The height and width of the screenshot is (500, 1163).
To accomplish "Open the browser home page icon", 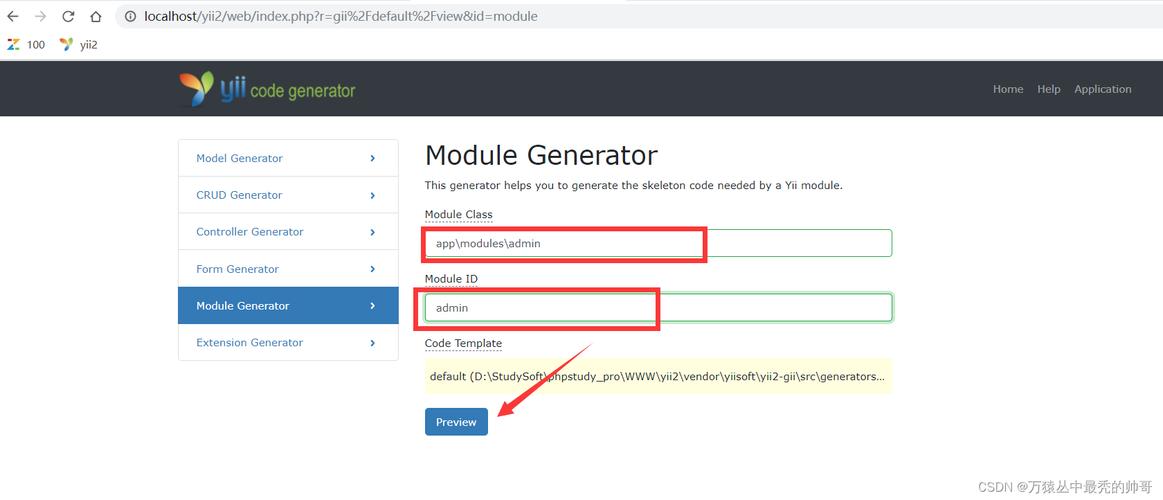I will tap(95, 16).
